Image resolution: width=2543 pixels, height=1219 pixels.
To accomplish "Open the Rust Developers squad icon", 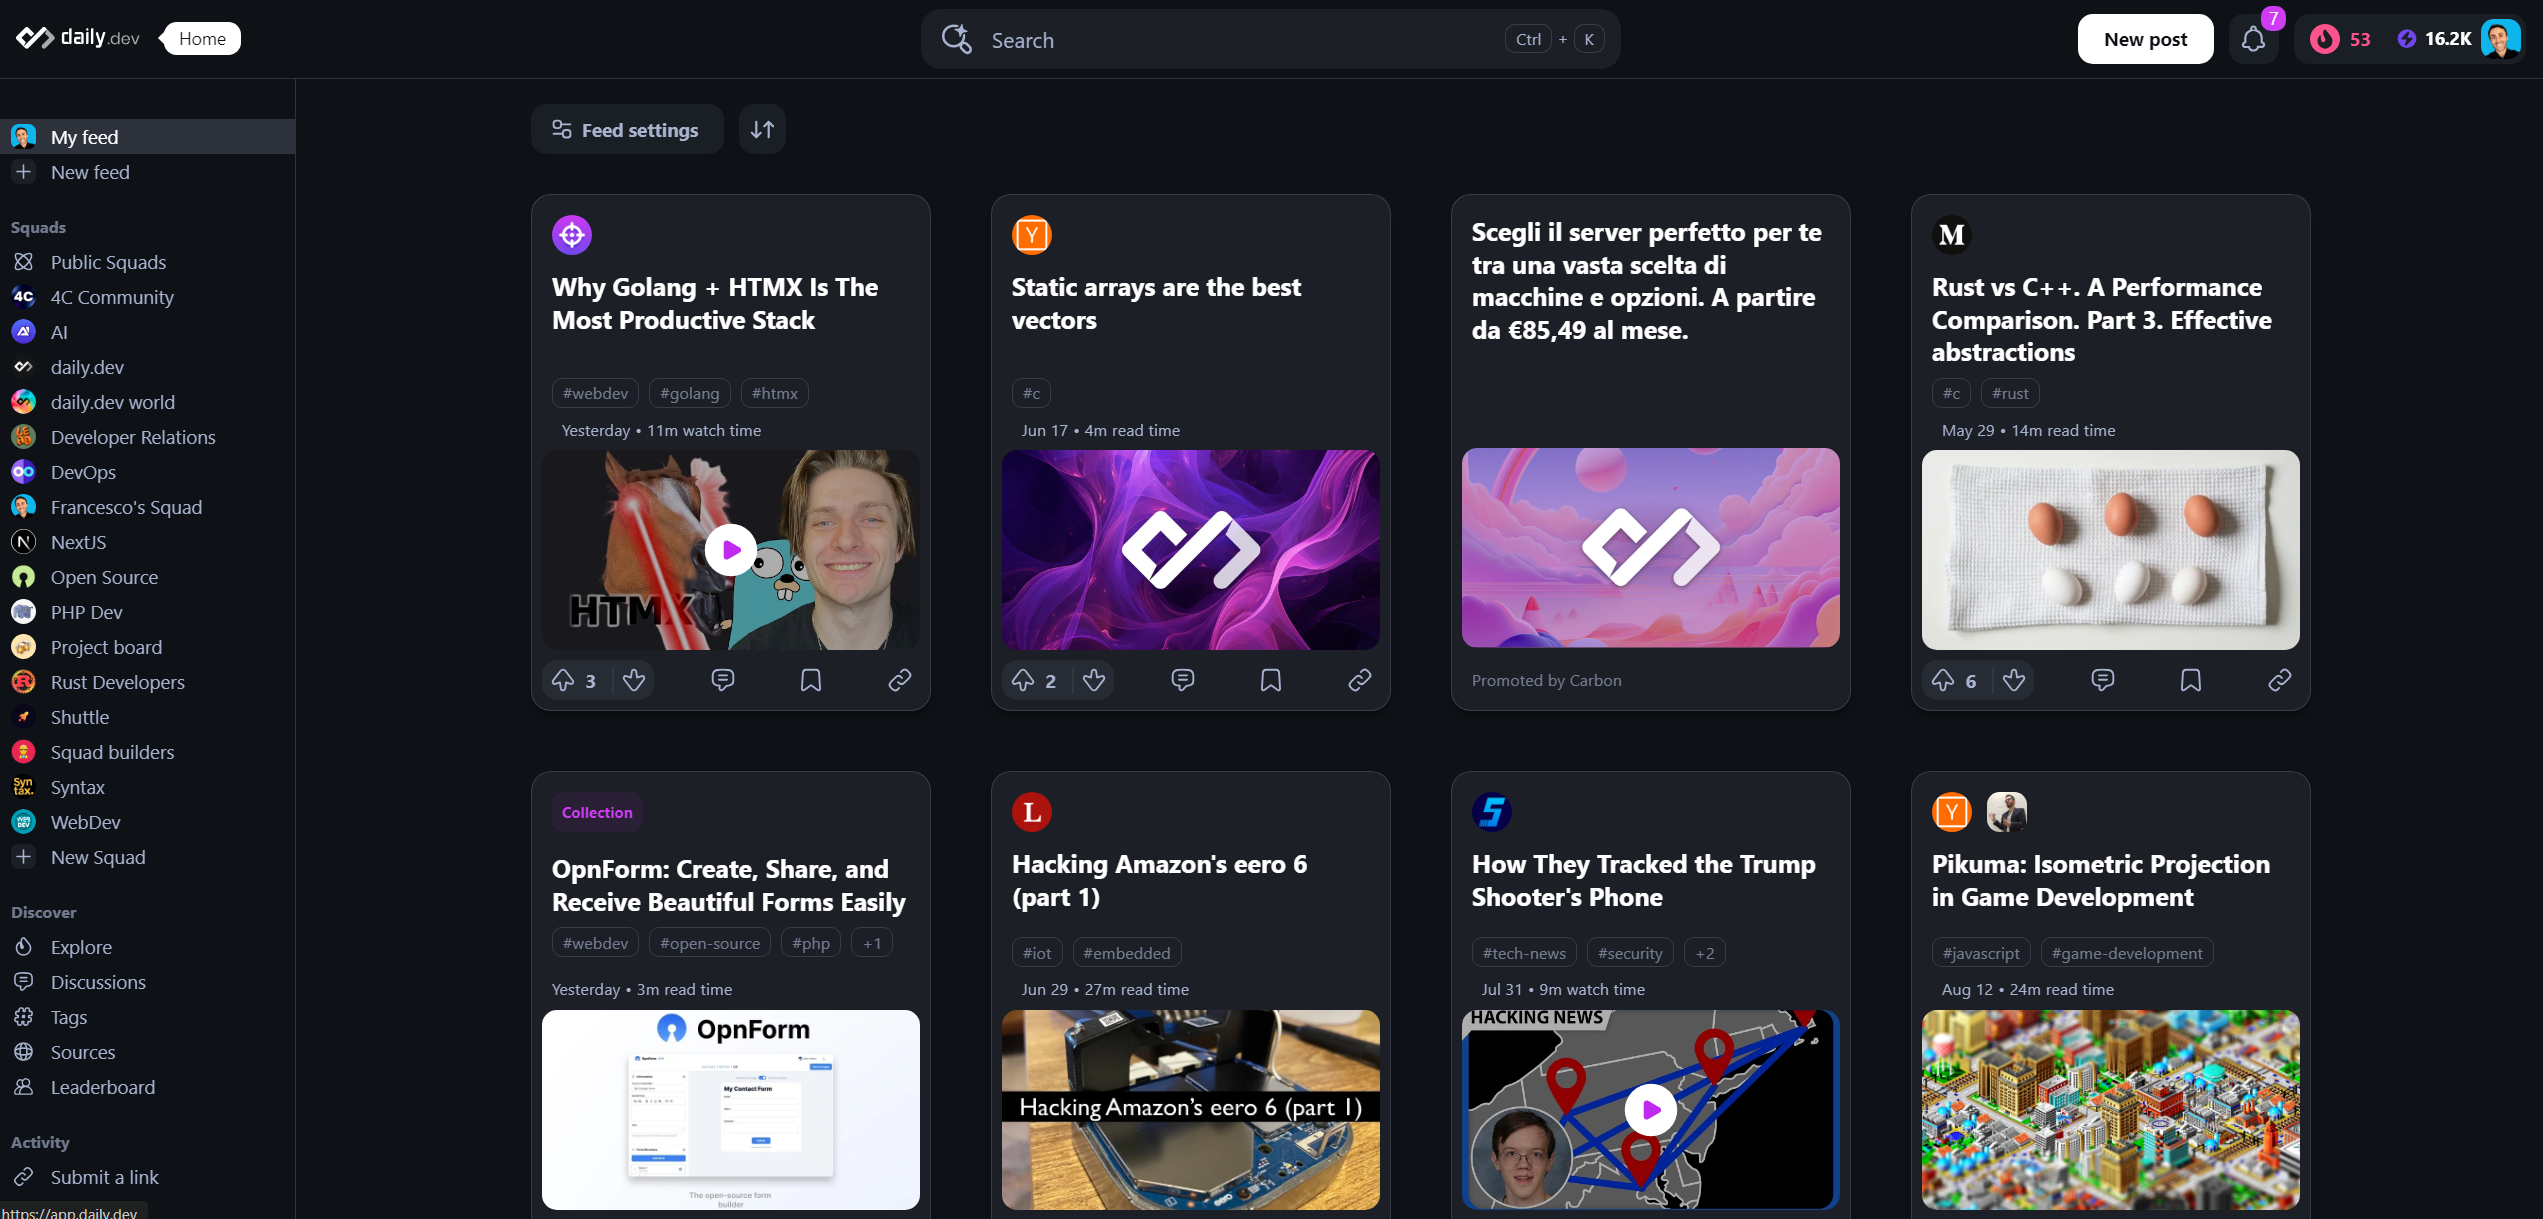I will point(23,682).
